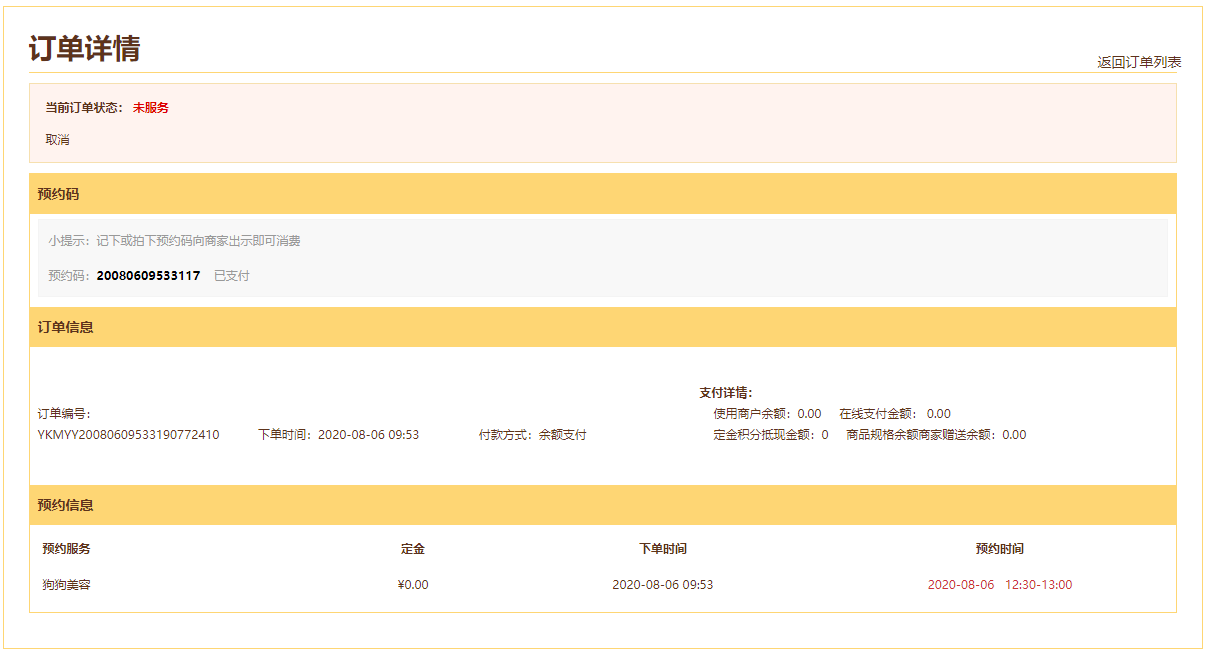Click red appointment time 2020-08-06 12:30-13:00

(x=1000, y=585)
